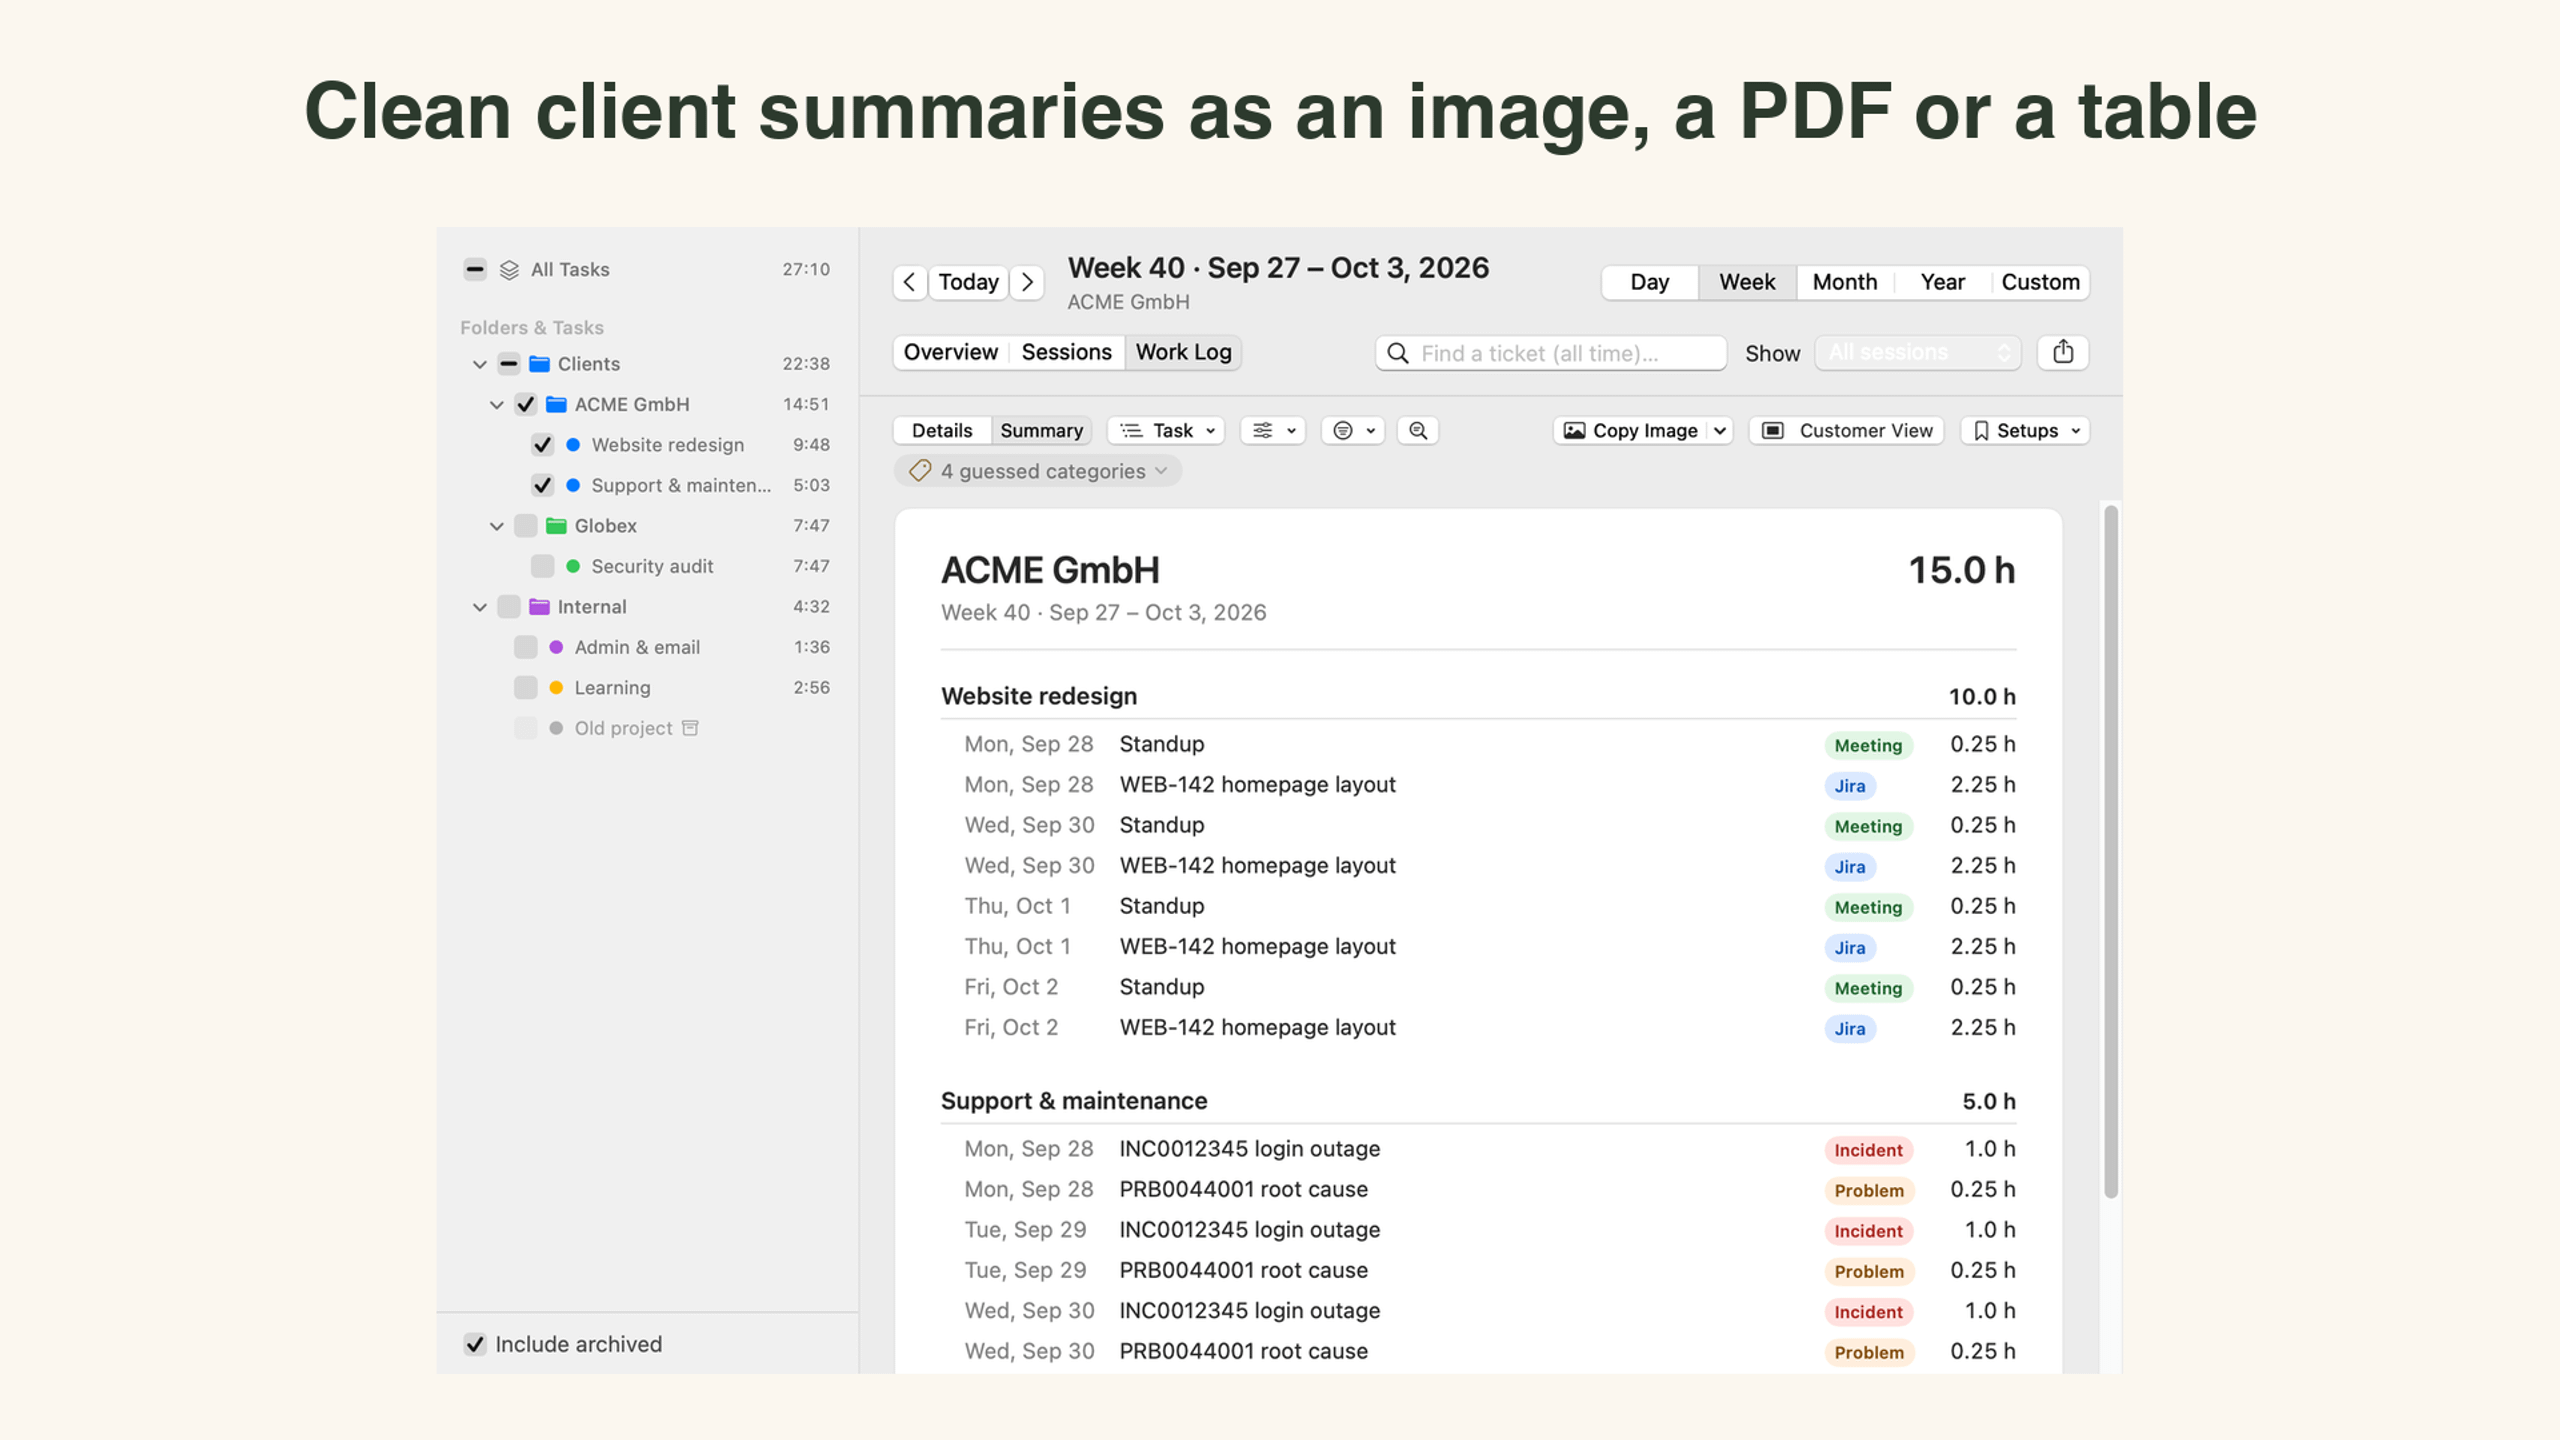Switch to the Details view

pos(941,430)
